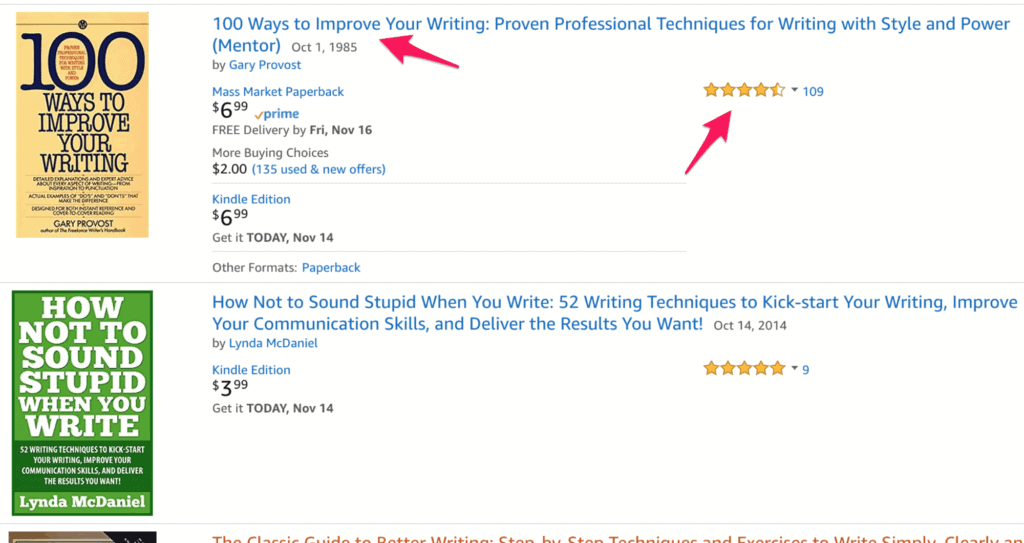Select Kindle Edition for Lynda McDaniel book

click(x=251, y=370)
